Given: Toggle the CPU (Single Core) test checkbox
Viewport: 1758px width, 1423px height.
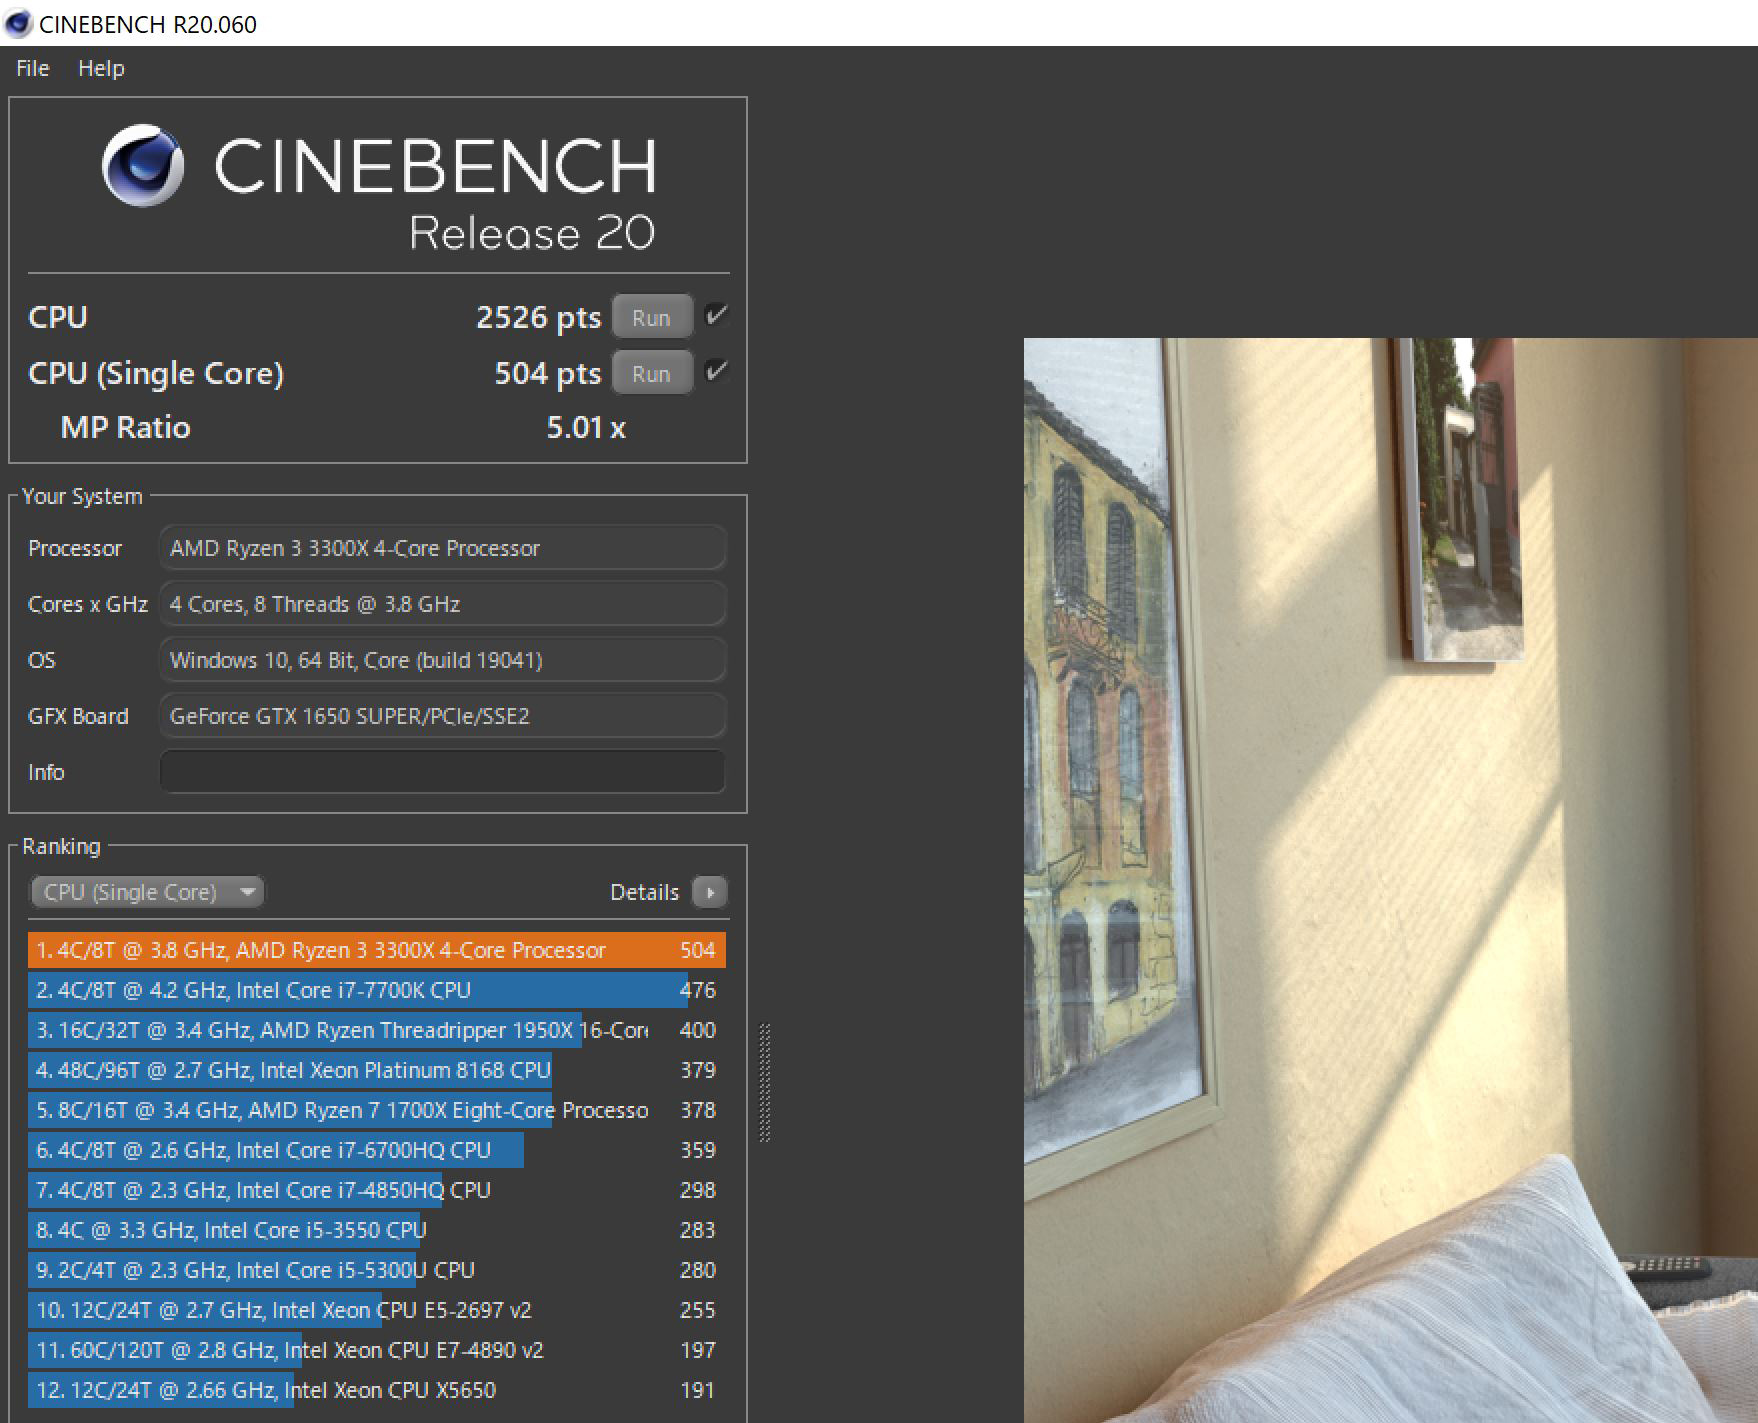Looking at the screenshot, I should (x=716, y=372).
